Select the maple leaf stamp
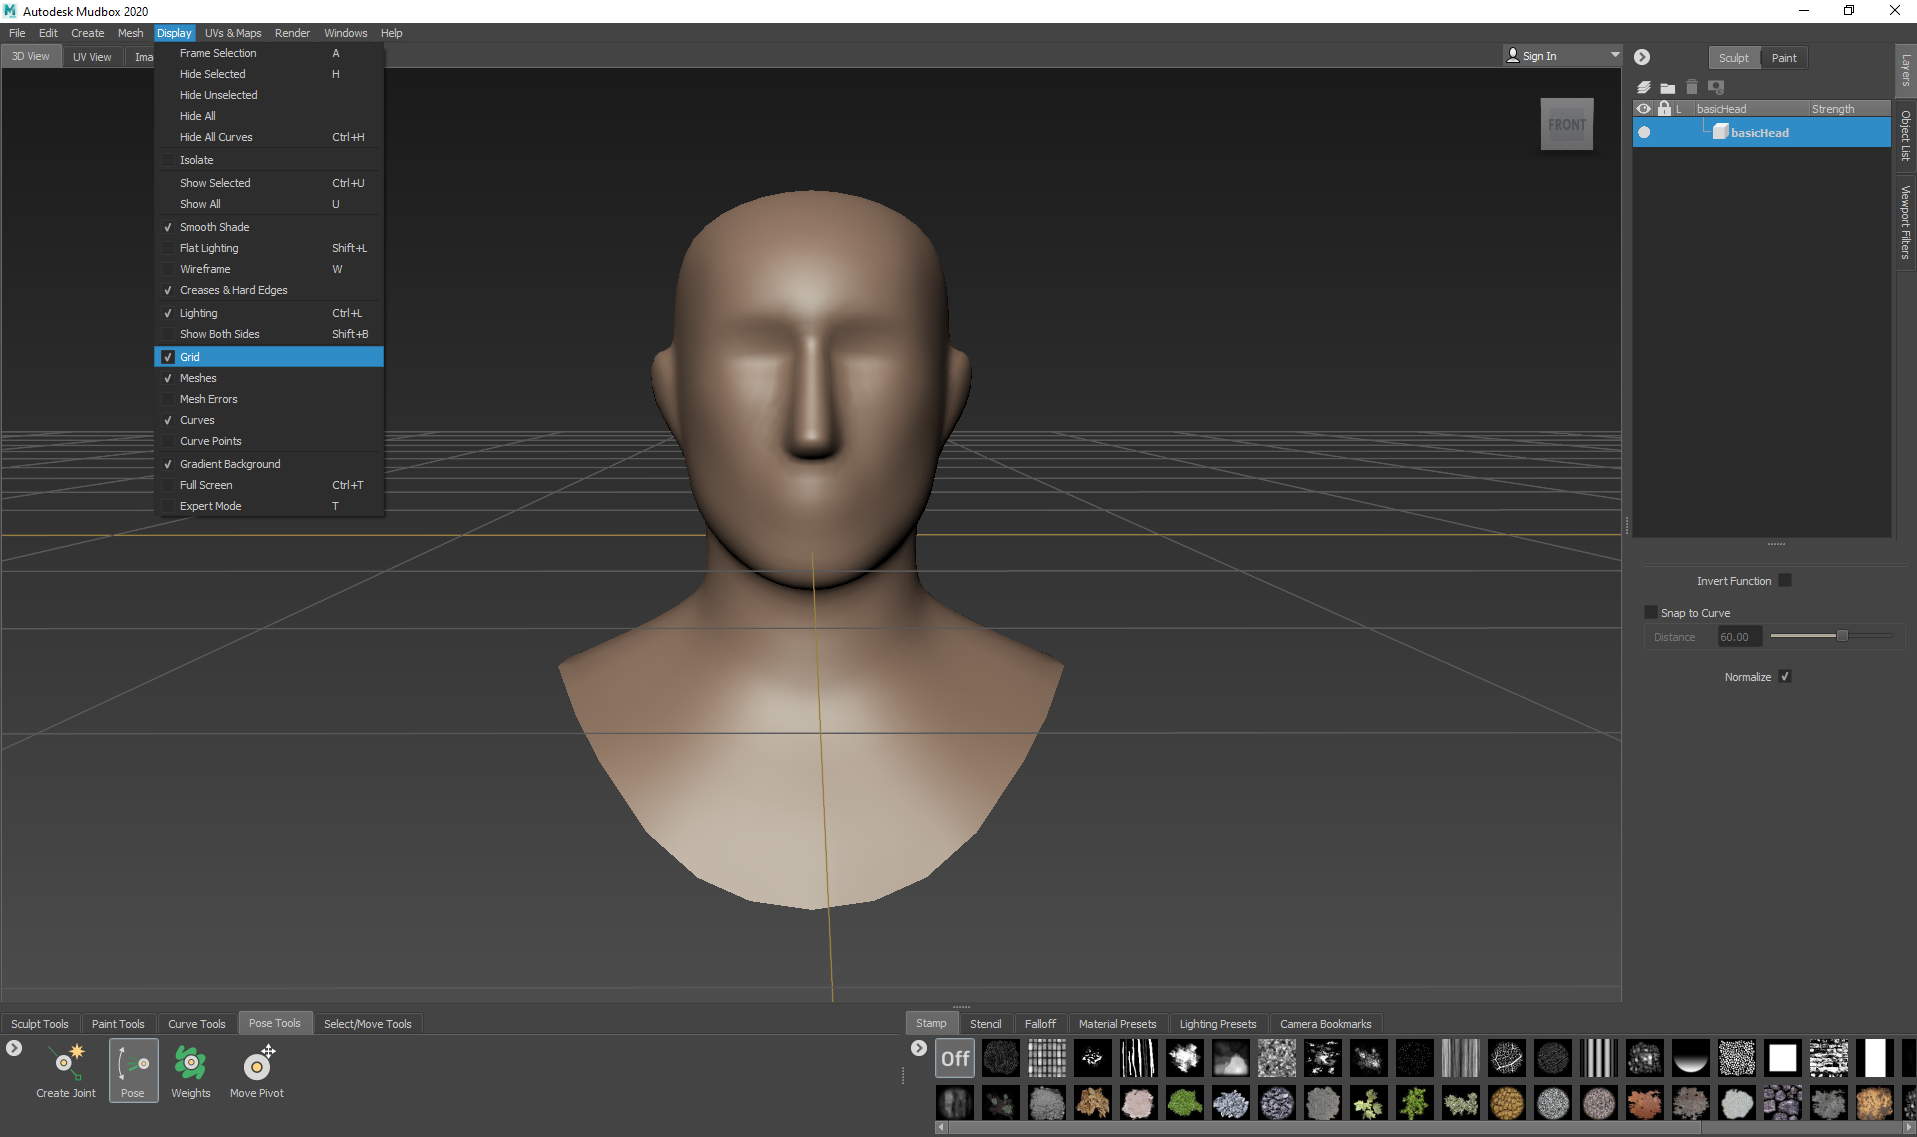The image size is (1917, 1137). [x=1369, y=1103]
